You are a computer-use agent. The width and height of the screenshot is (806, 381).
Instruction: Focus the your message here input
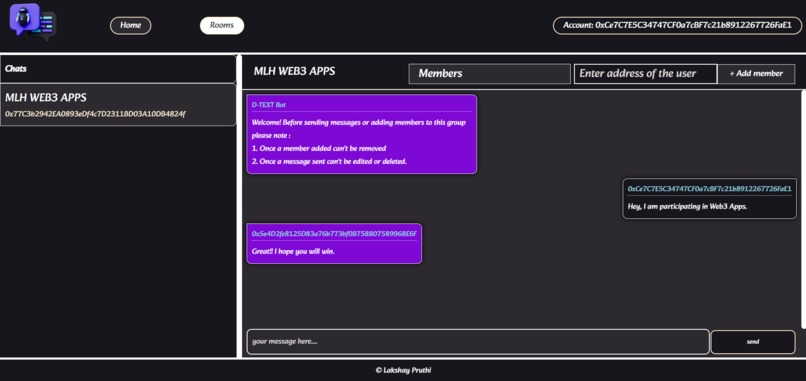click(478, 342)
